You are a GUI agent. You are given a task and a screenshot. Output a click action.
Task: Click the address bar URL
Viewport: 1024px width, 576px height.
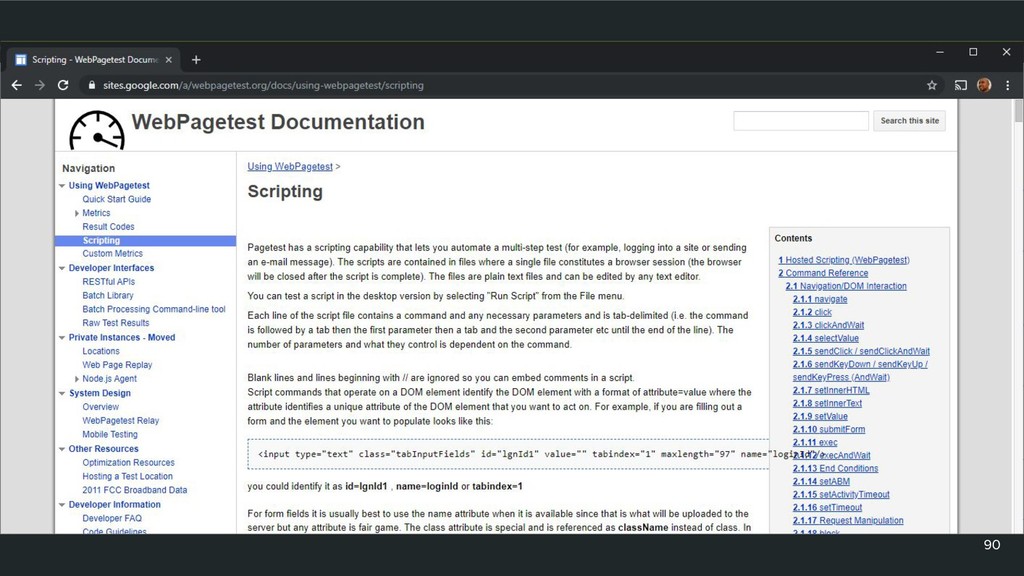pyautogui.click(x=263, y=85)
